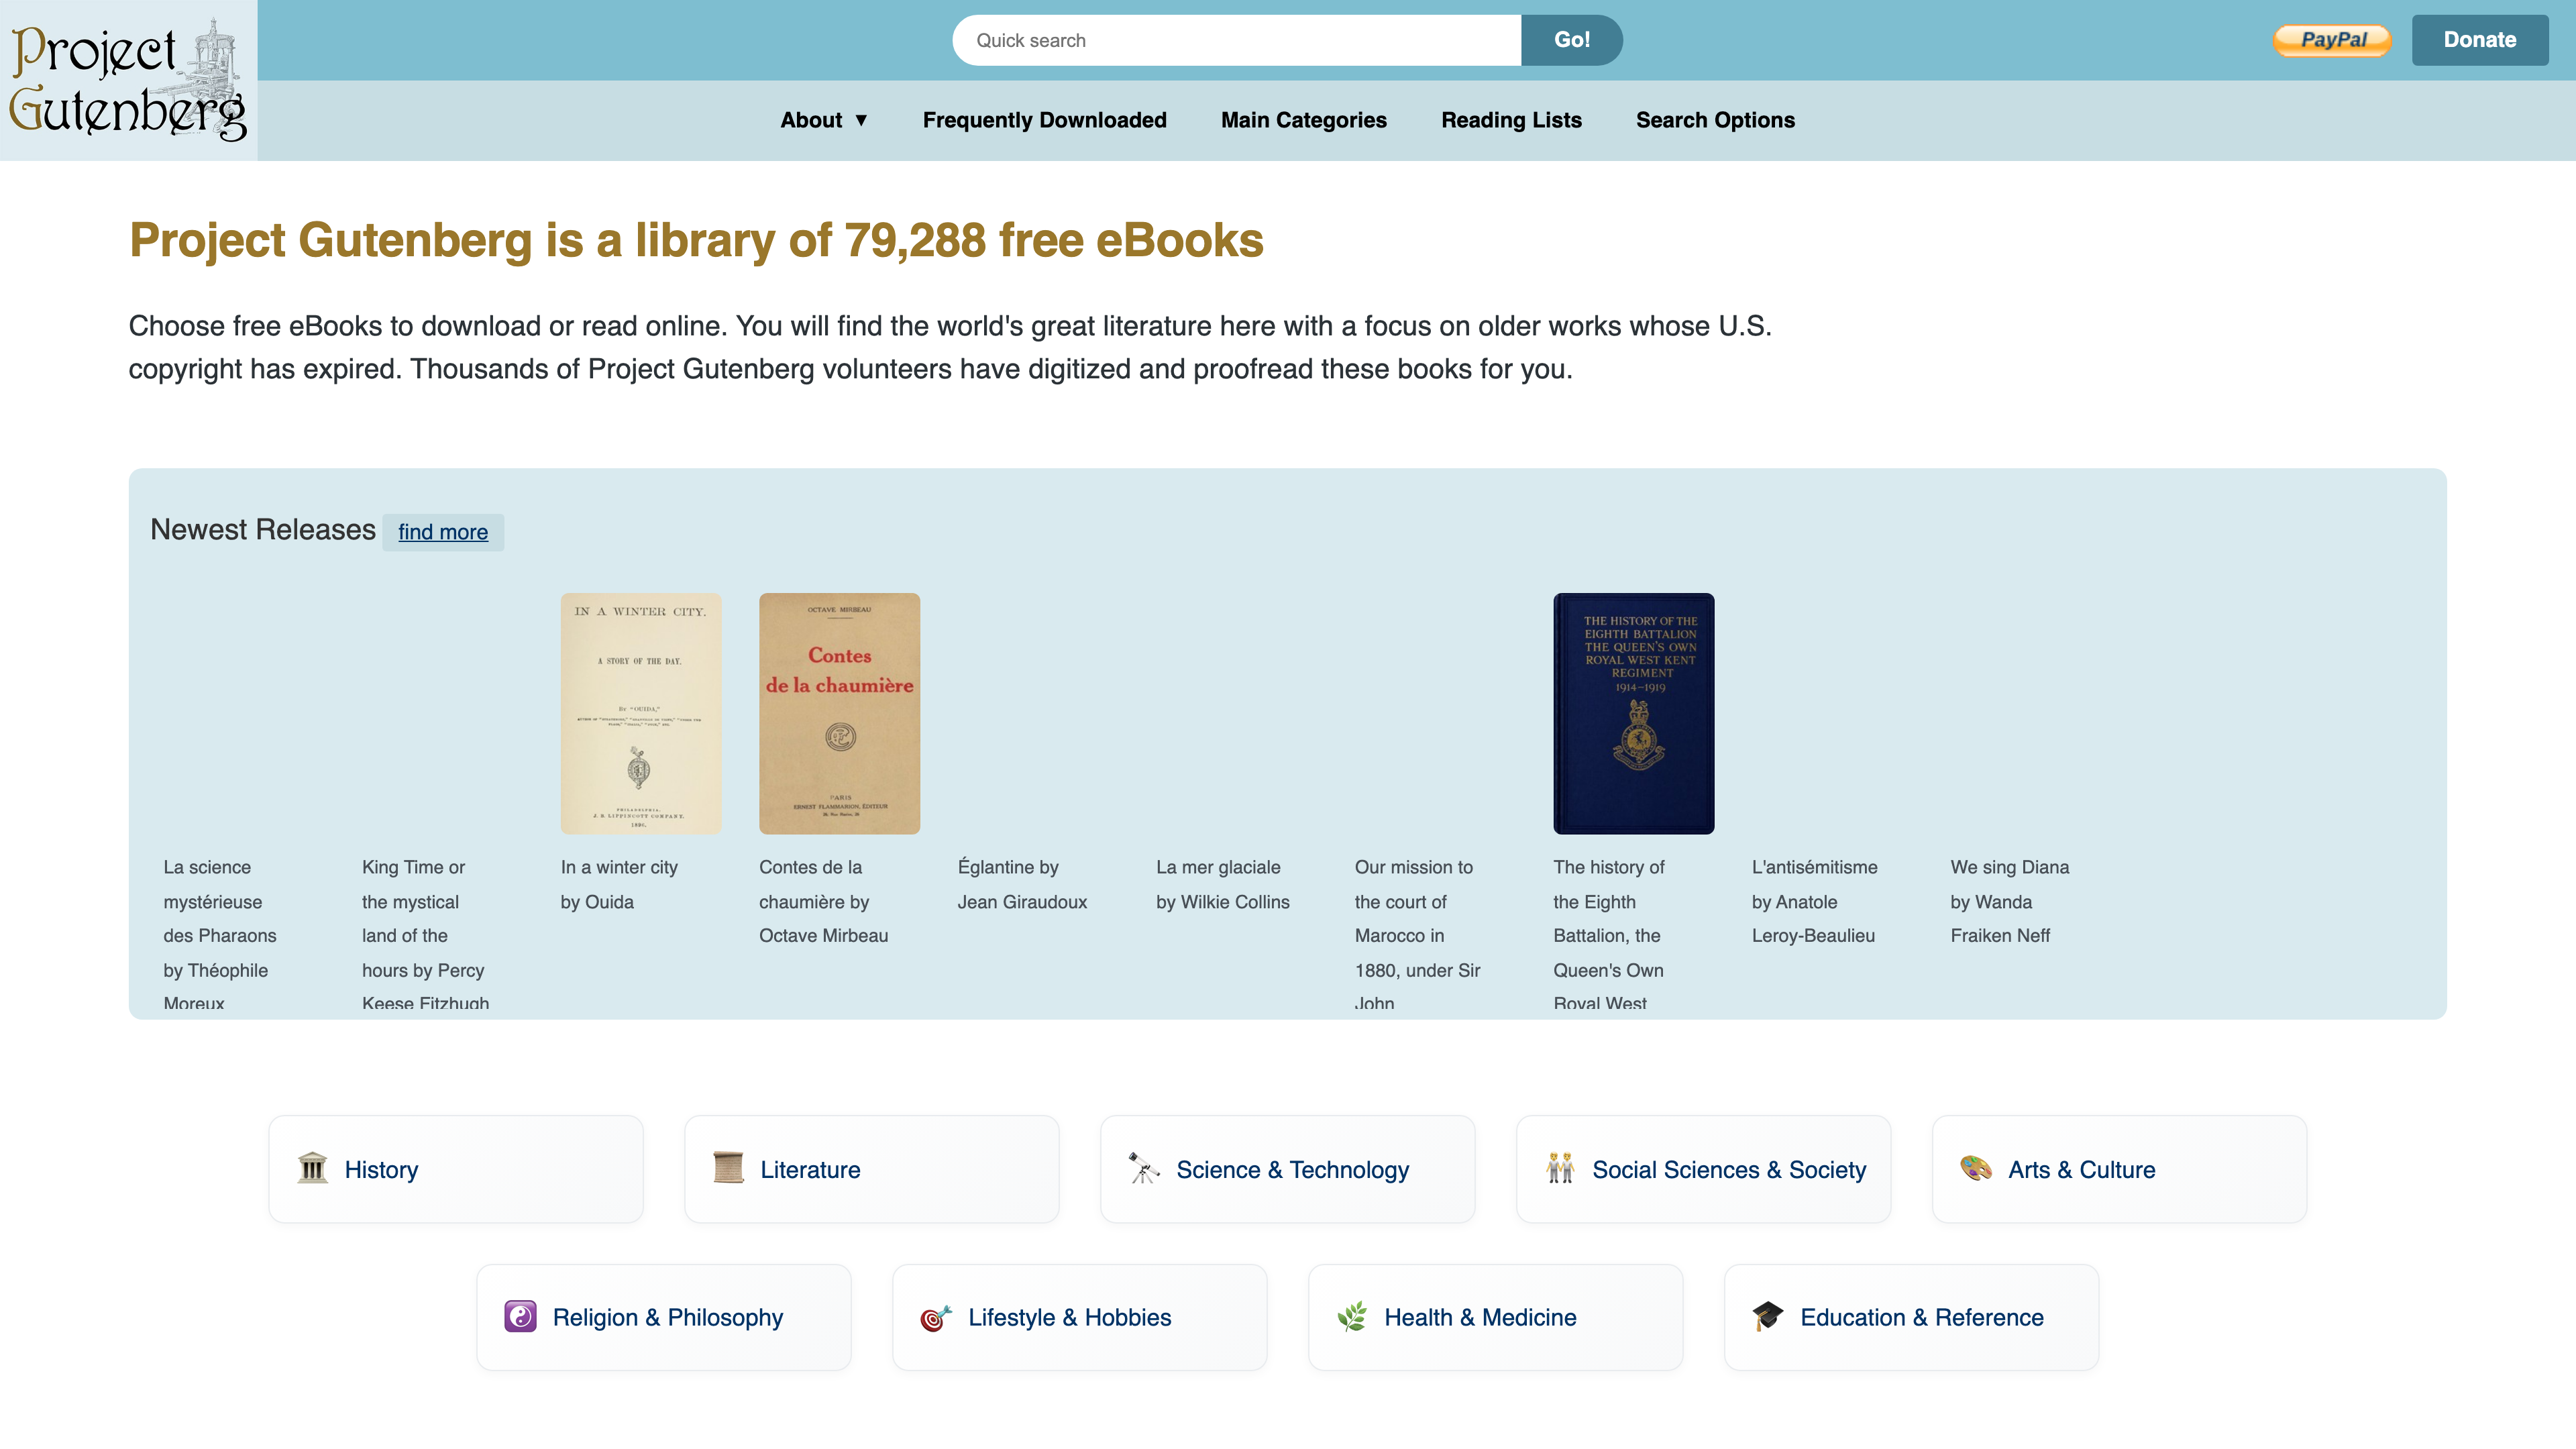This screenshot has width=2576, height=1449.
Task: Open Eighth Battalion history blue cover
Action: tap(1633, 713)
